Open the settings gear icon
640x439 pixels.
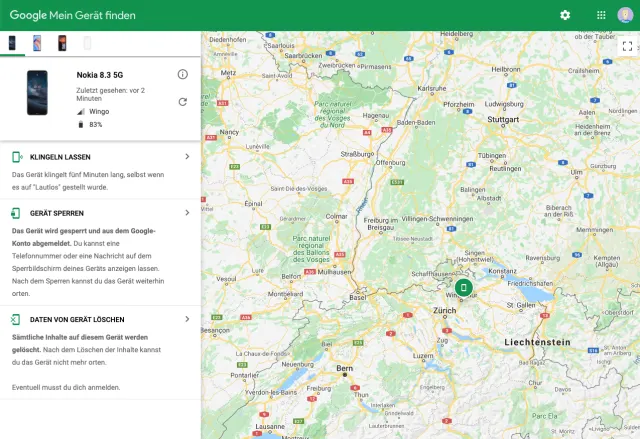click(x=565, y=15)
